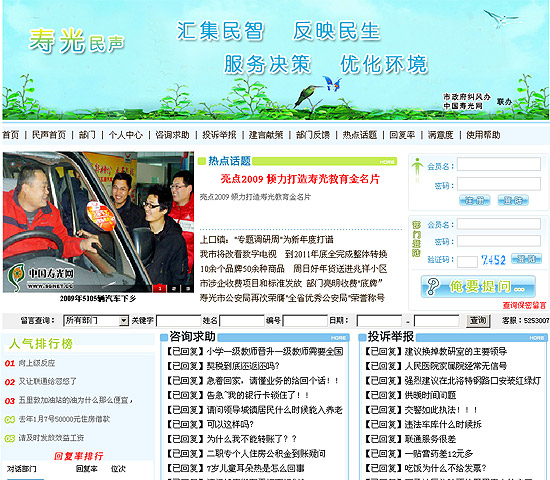The height and width of the screenshot is (480, 550).
Task: Open 建言献策 navigation item
Action: [266, 135]
